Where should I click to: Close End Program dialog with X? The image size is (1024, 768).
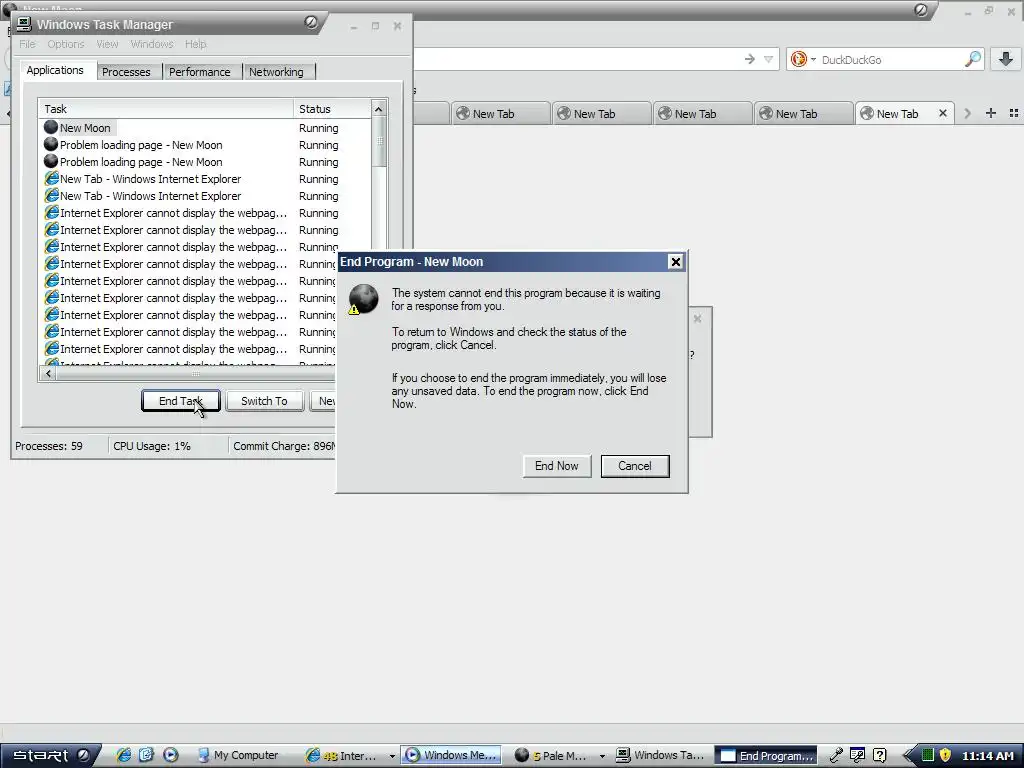pyautogui.click(x=675, y=262)
